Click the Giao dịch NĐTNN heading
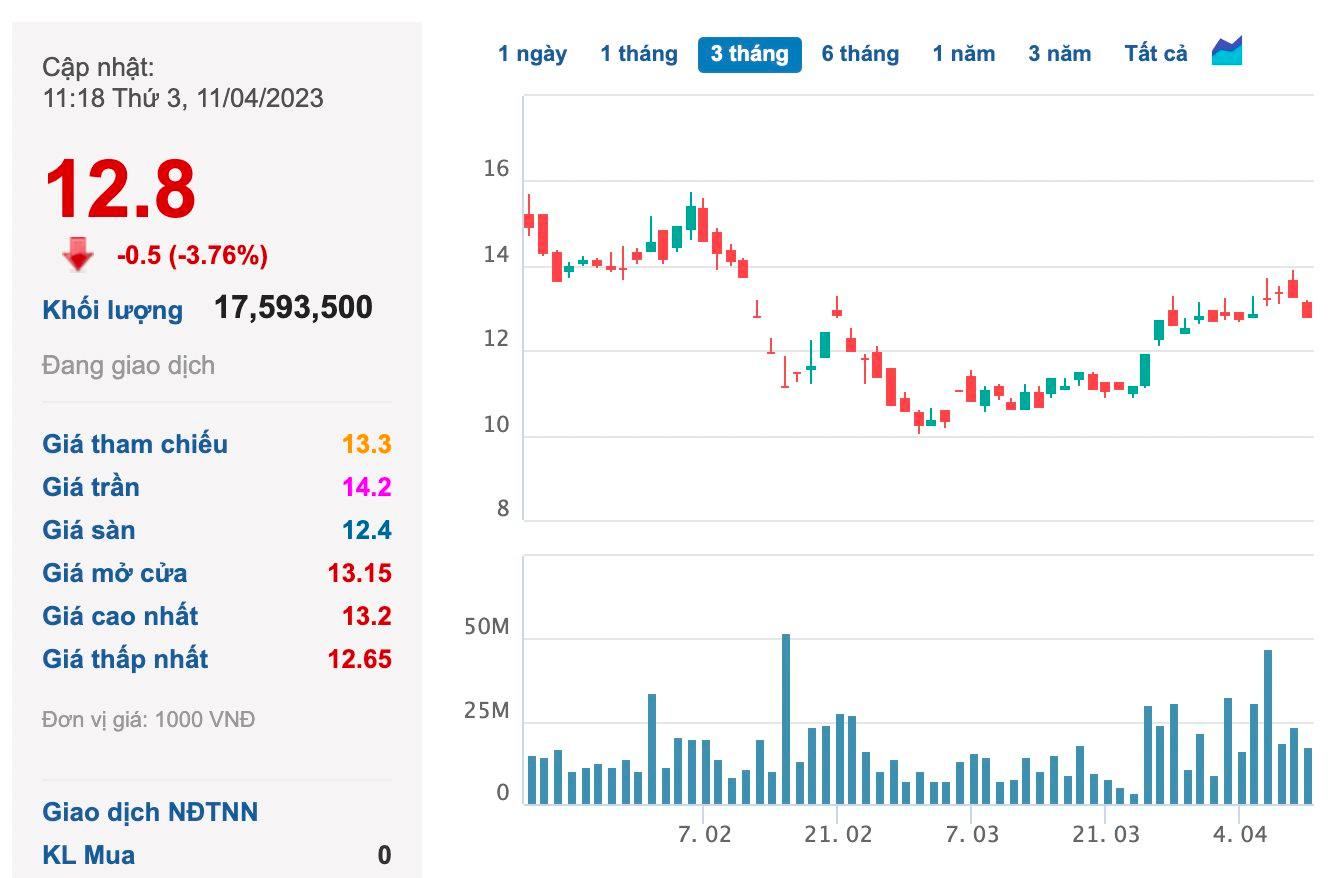 (150, 812)
